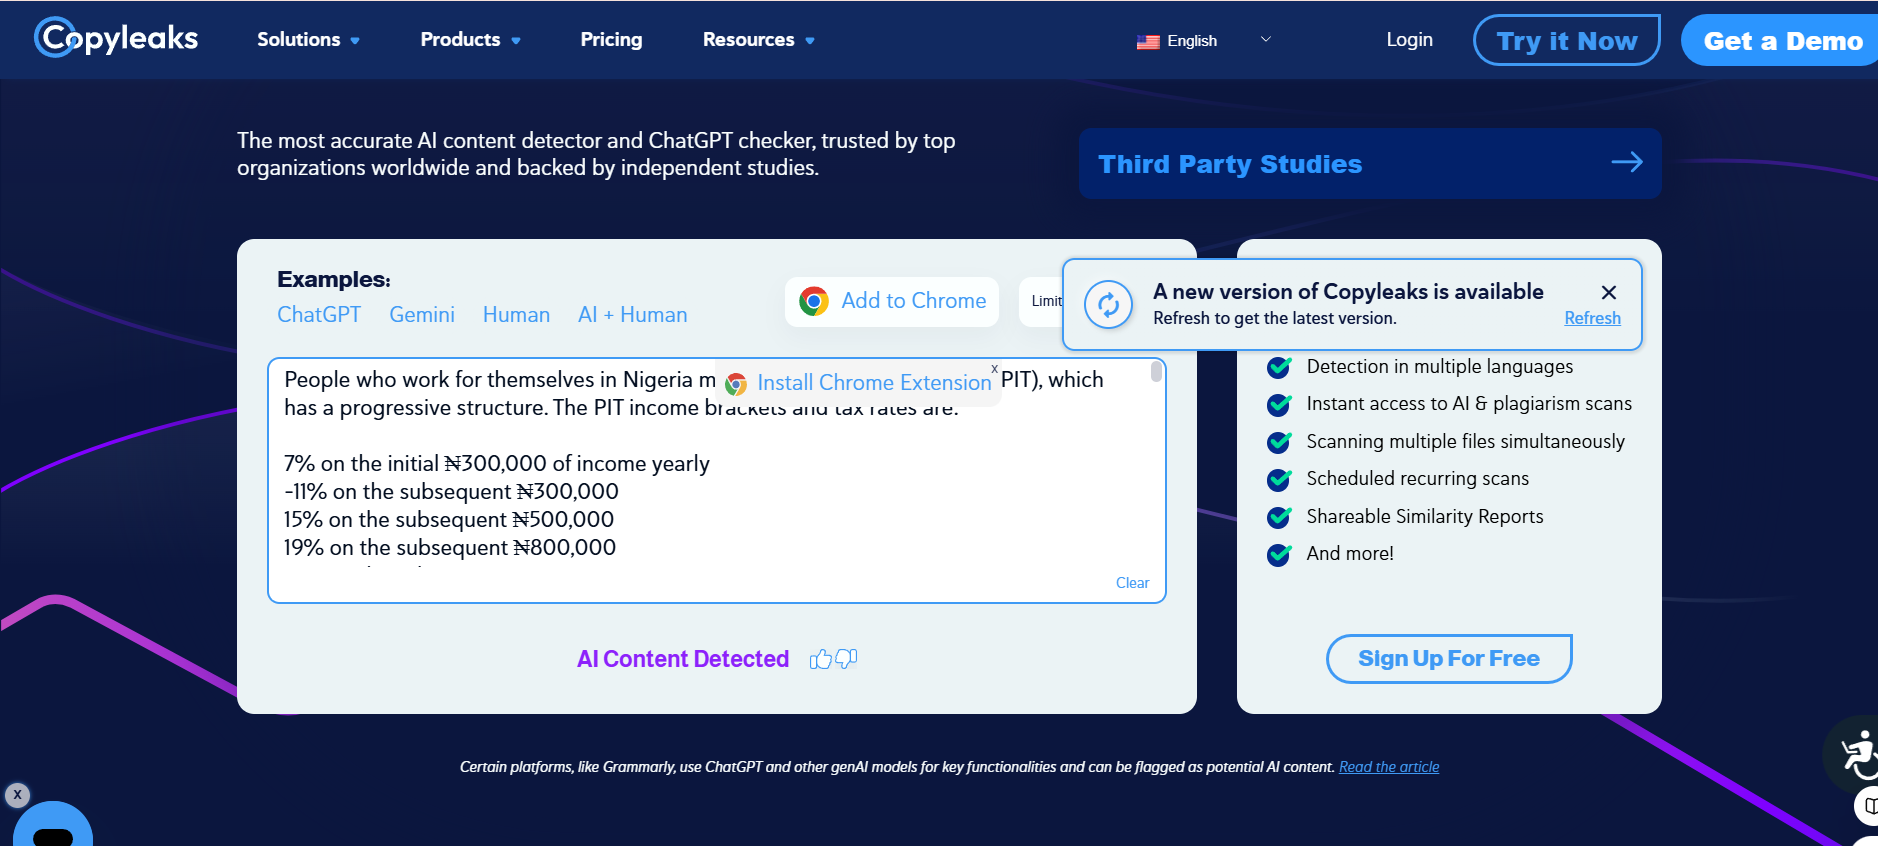Open the English language dropdown
Screen dimensions: 1878x846
click(1204, 40)
